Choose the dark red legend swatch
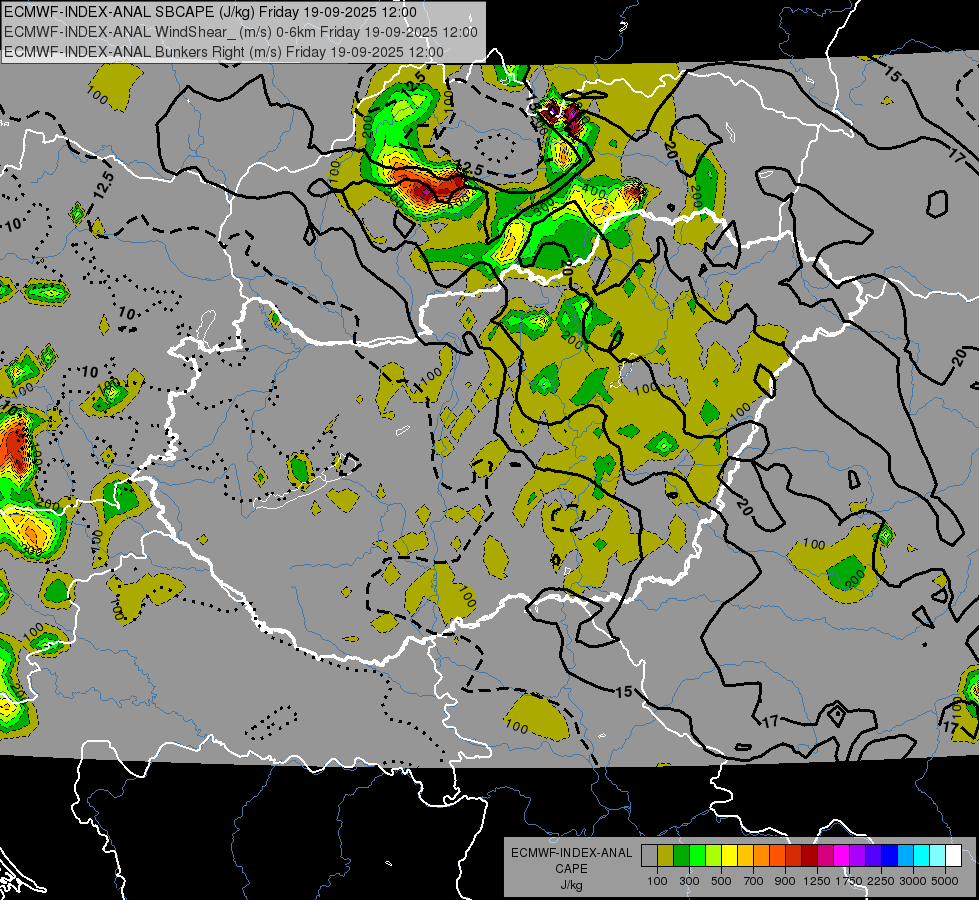Viewport: 979px width, 900px height. tap(809, 855)
